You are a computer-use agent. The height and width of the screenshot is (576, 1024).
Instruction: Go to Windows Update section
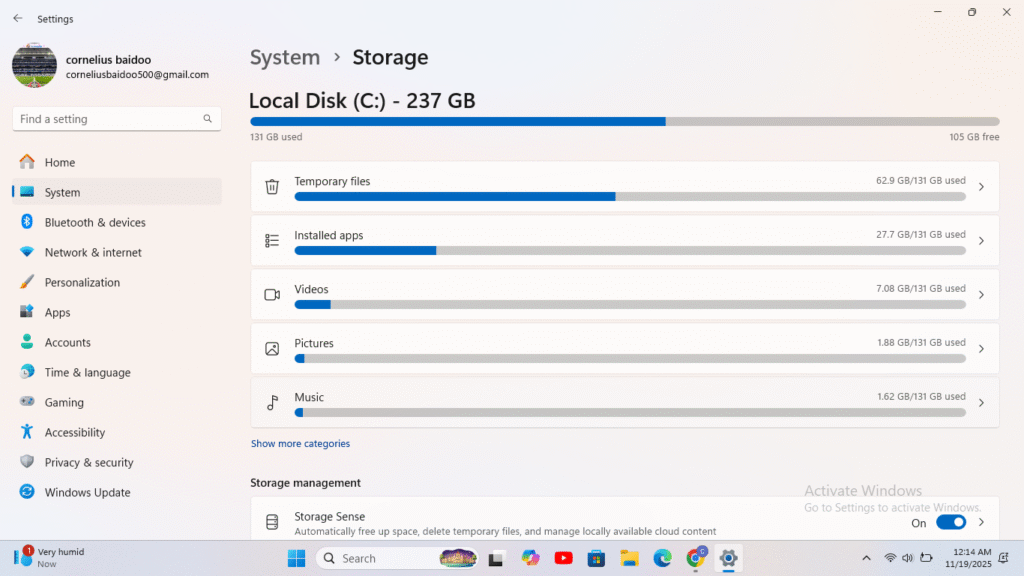pos(87,492)
